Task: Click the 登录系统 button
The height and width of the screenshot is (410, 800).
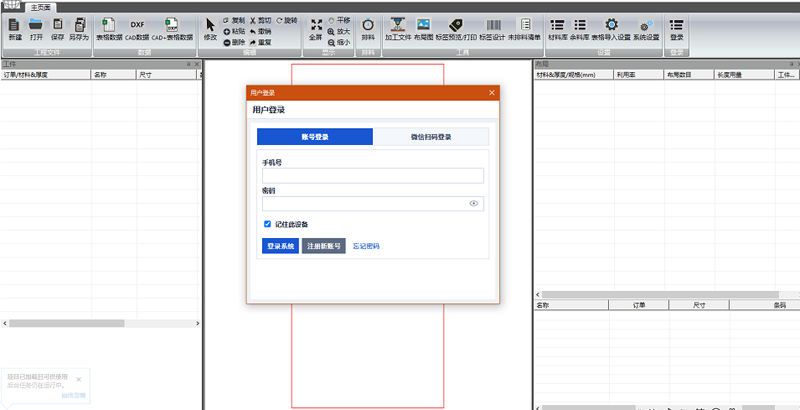Action: click(281, 246)
